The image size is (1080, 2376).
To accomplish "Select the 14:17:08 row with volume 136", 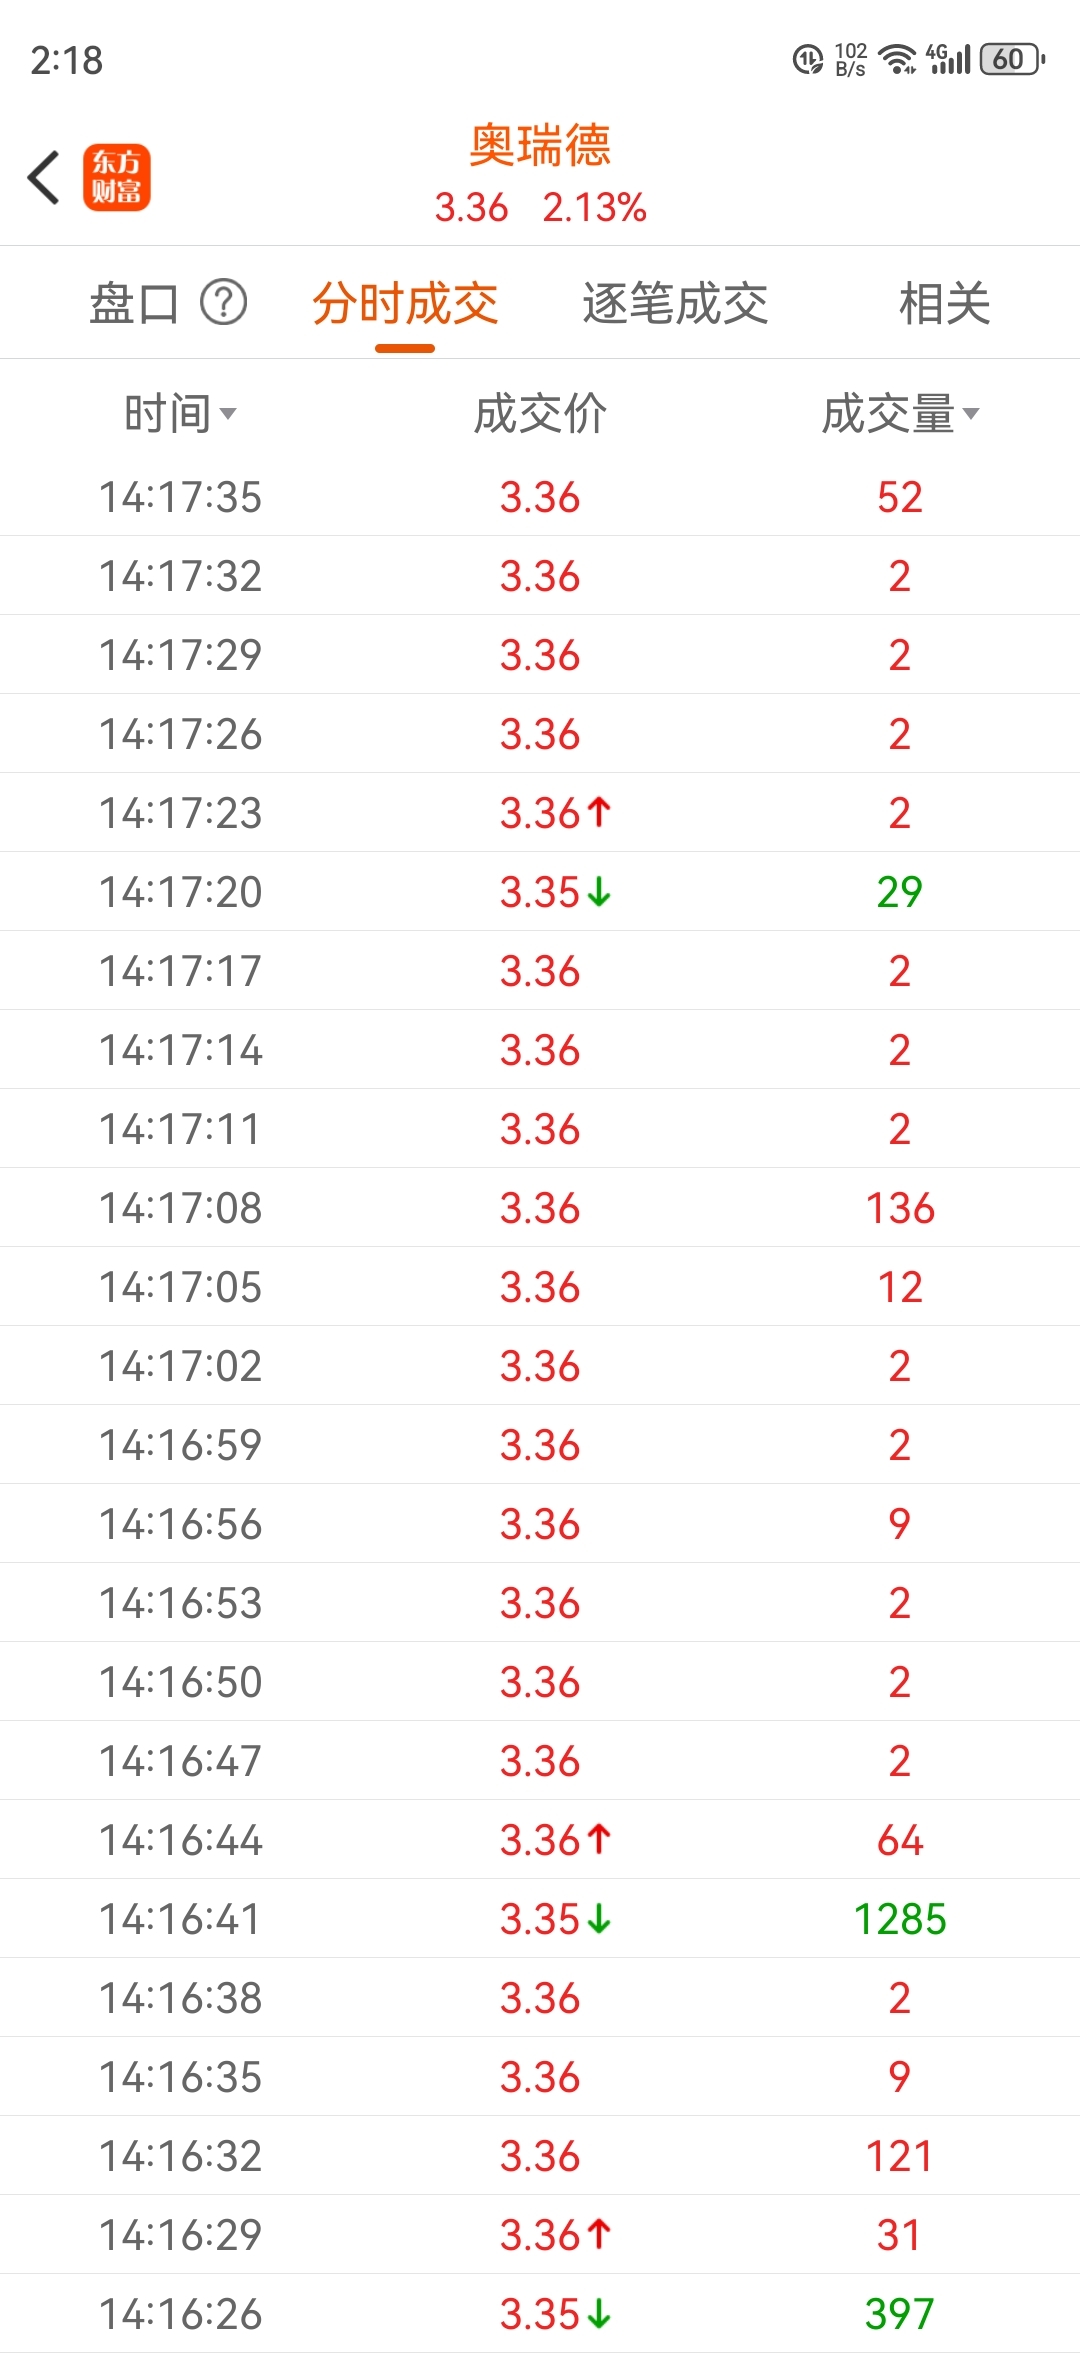I will coord(540,1207).
